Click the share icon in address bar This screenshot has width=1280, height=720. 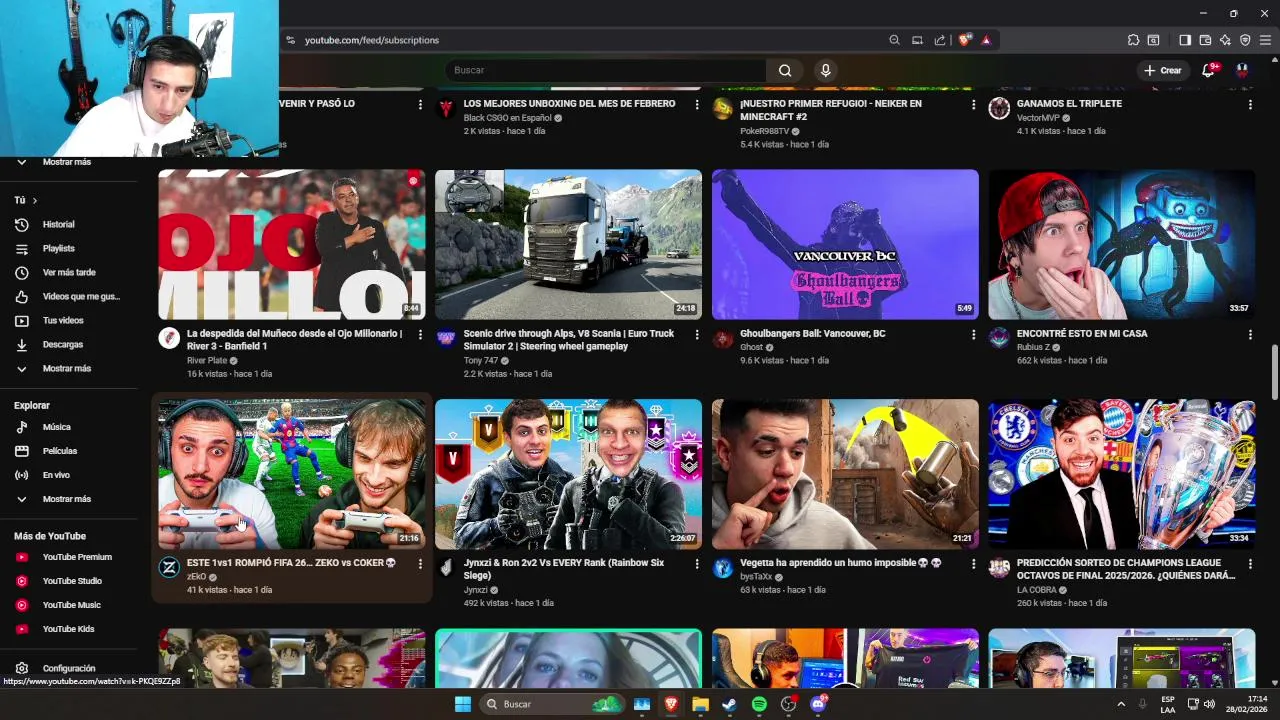pyautogui.click(x=940, y=40)
